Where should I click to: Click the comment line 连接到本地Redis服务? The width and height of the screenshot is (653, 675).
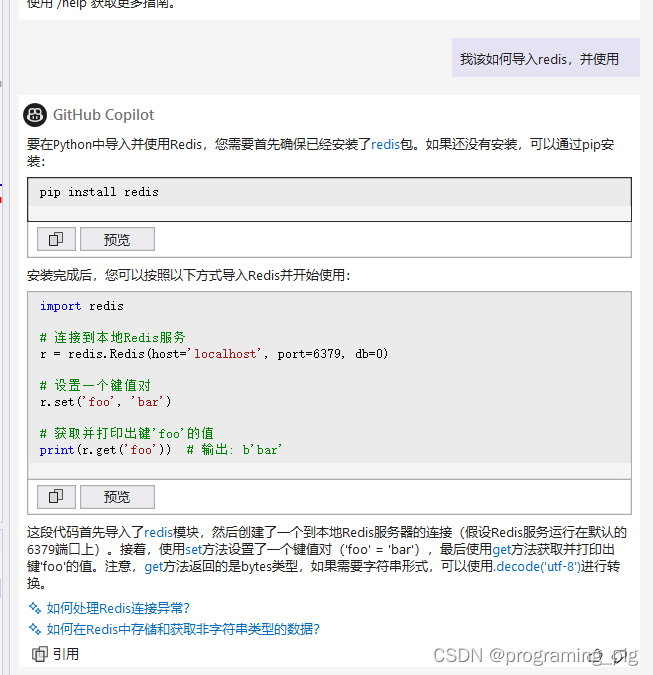click(x=113, y=338)
